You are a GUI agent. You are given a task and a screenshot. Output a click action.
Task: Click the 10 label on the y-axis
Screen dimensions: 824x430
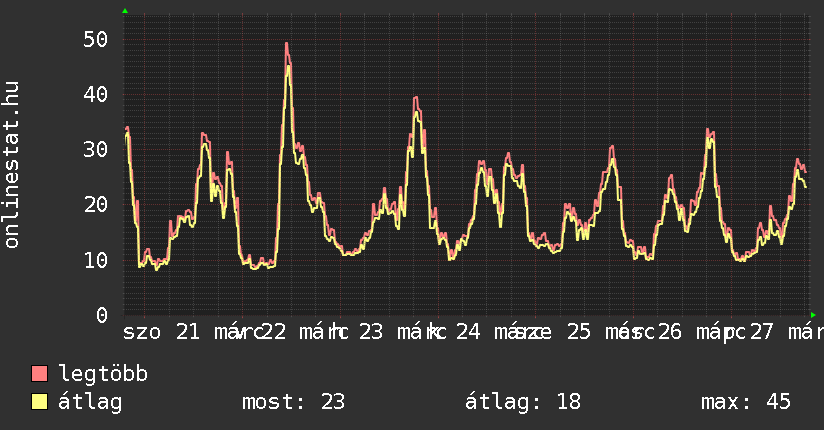pos(96,260)
